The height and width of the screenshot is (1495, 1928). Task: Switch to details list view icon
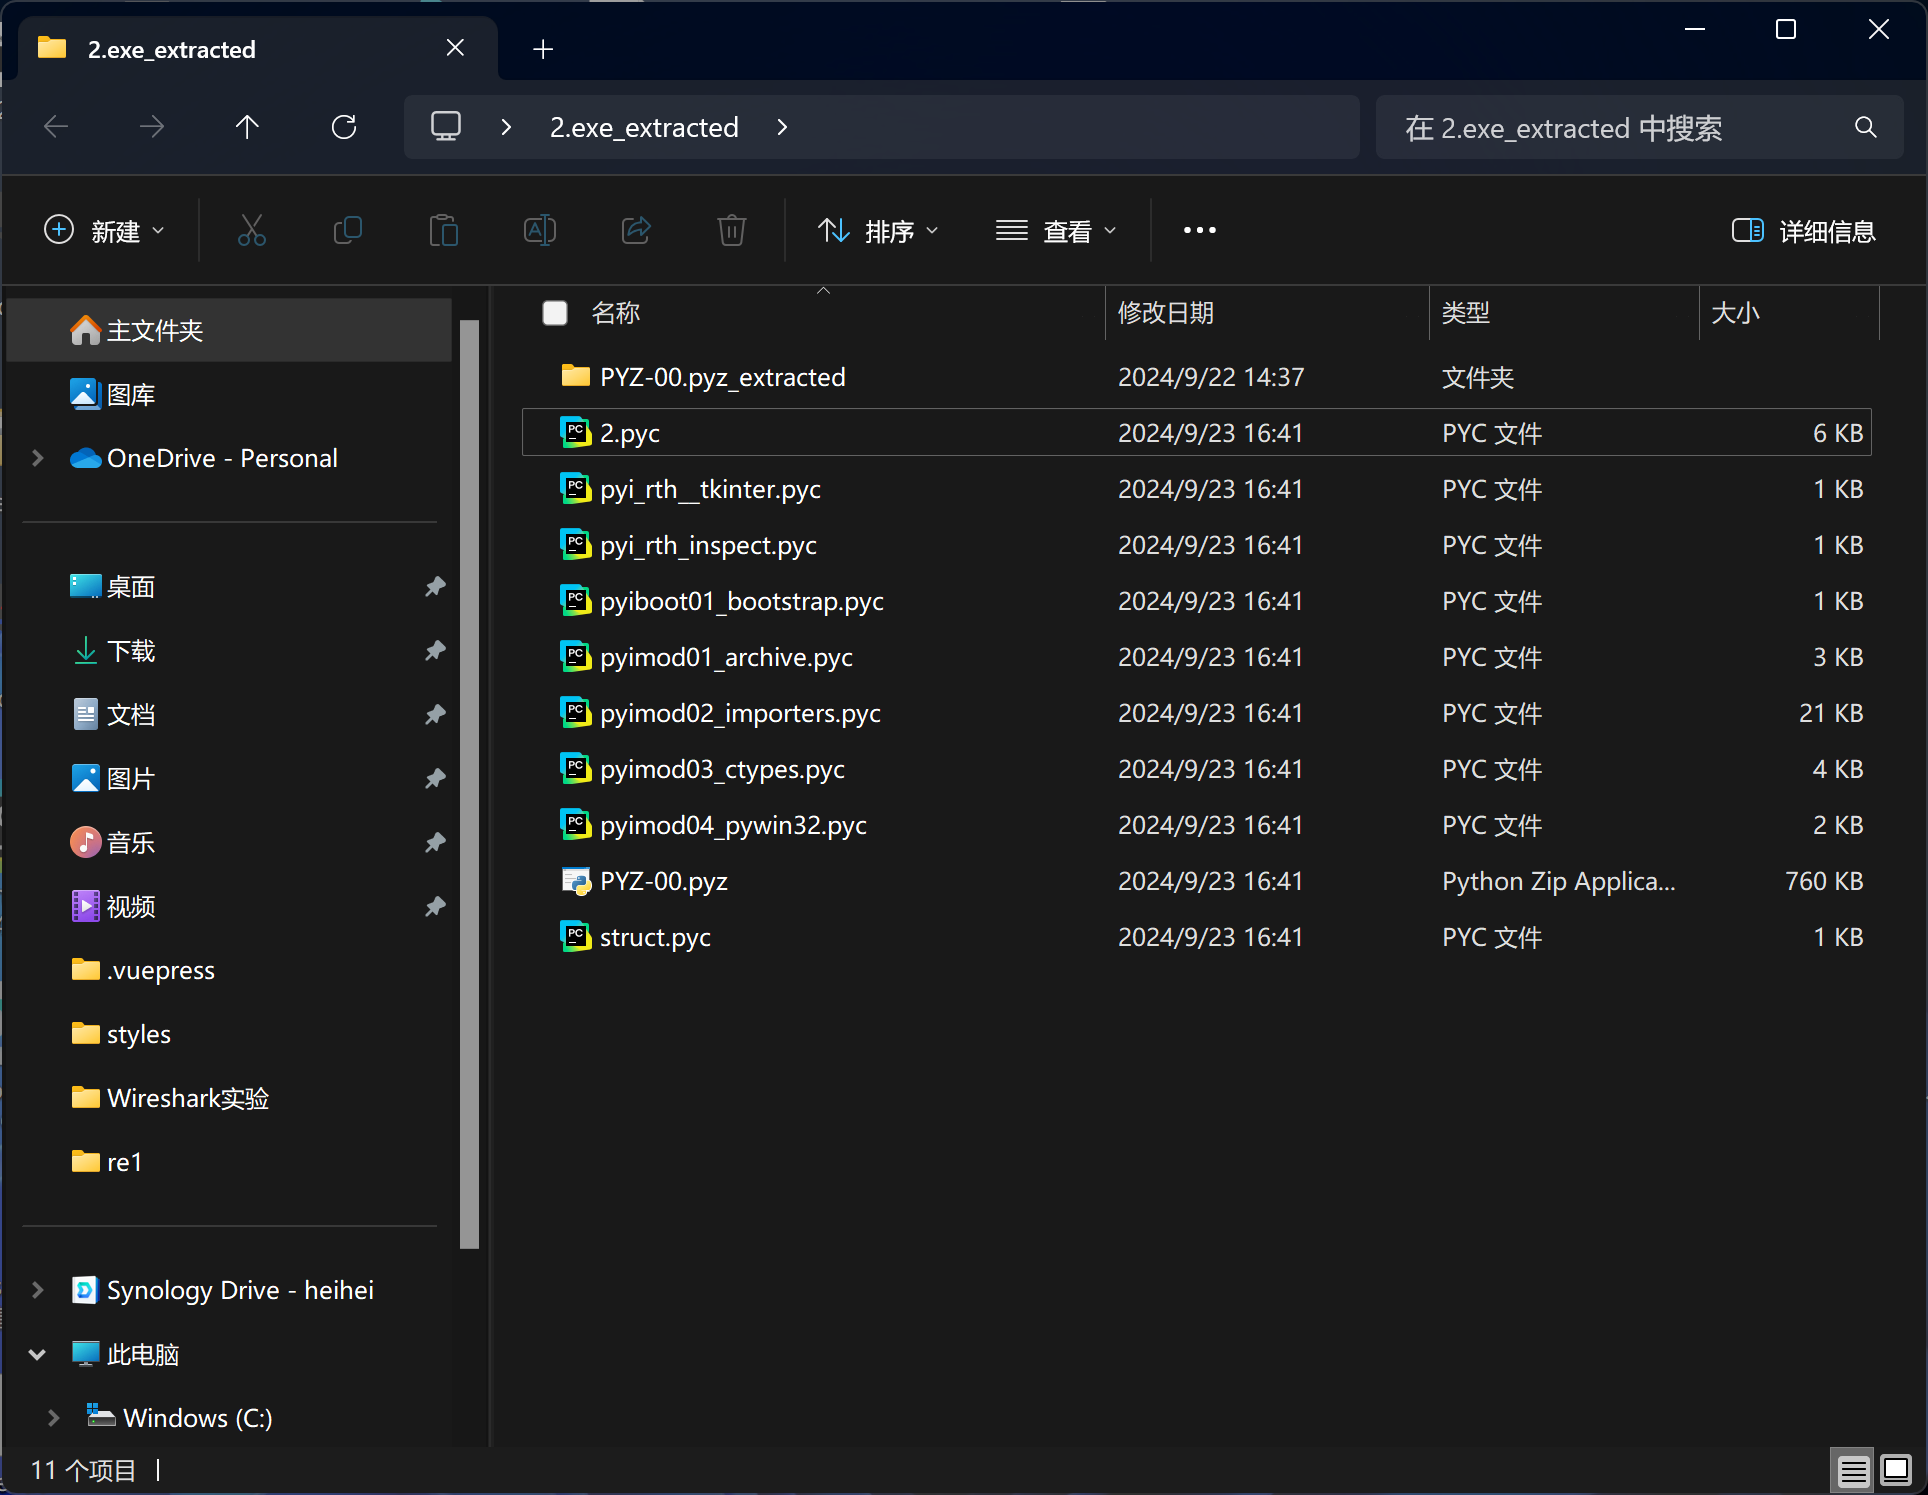click(1853, 1471)
